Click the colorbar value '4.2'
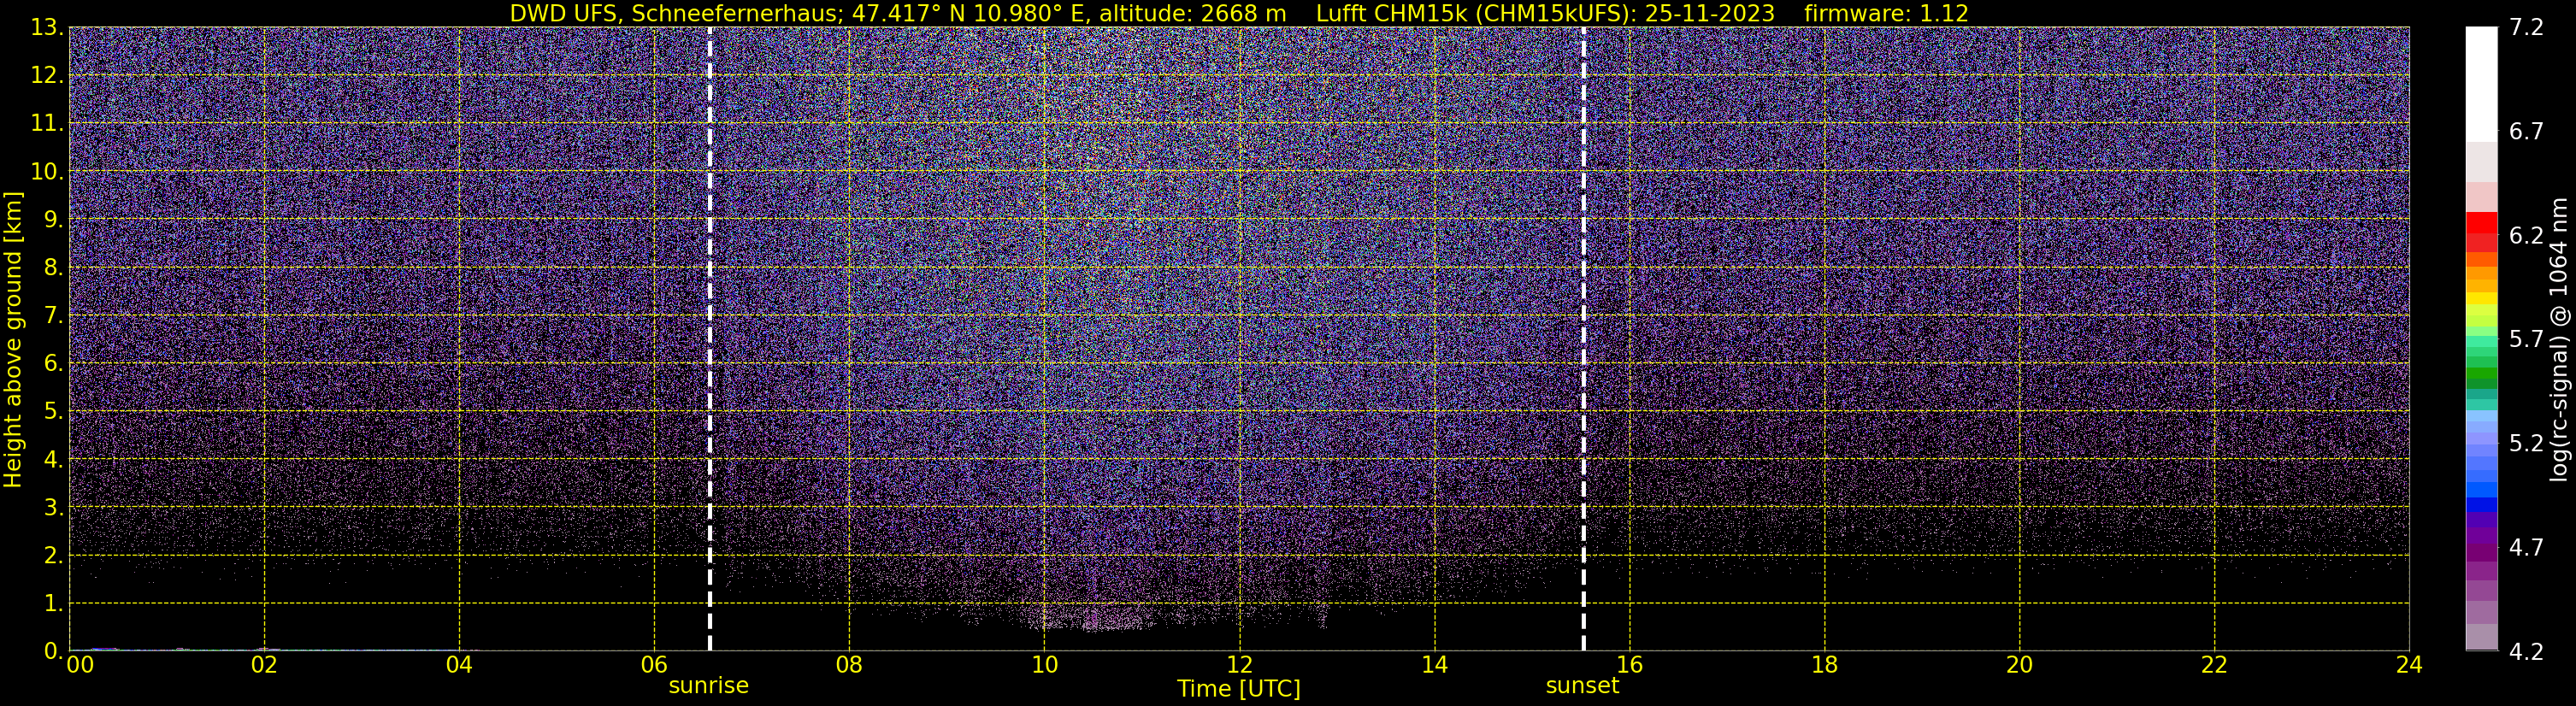 coord(2527,652)
